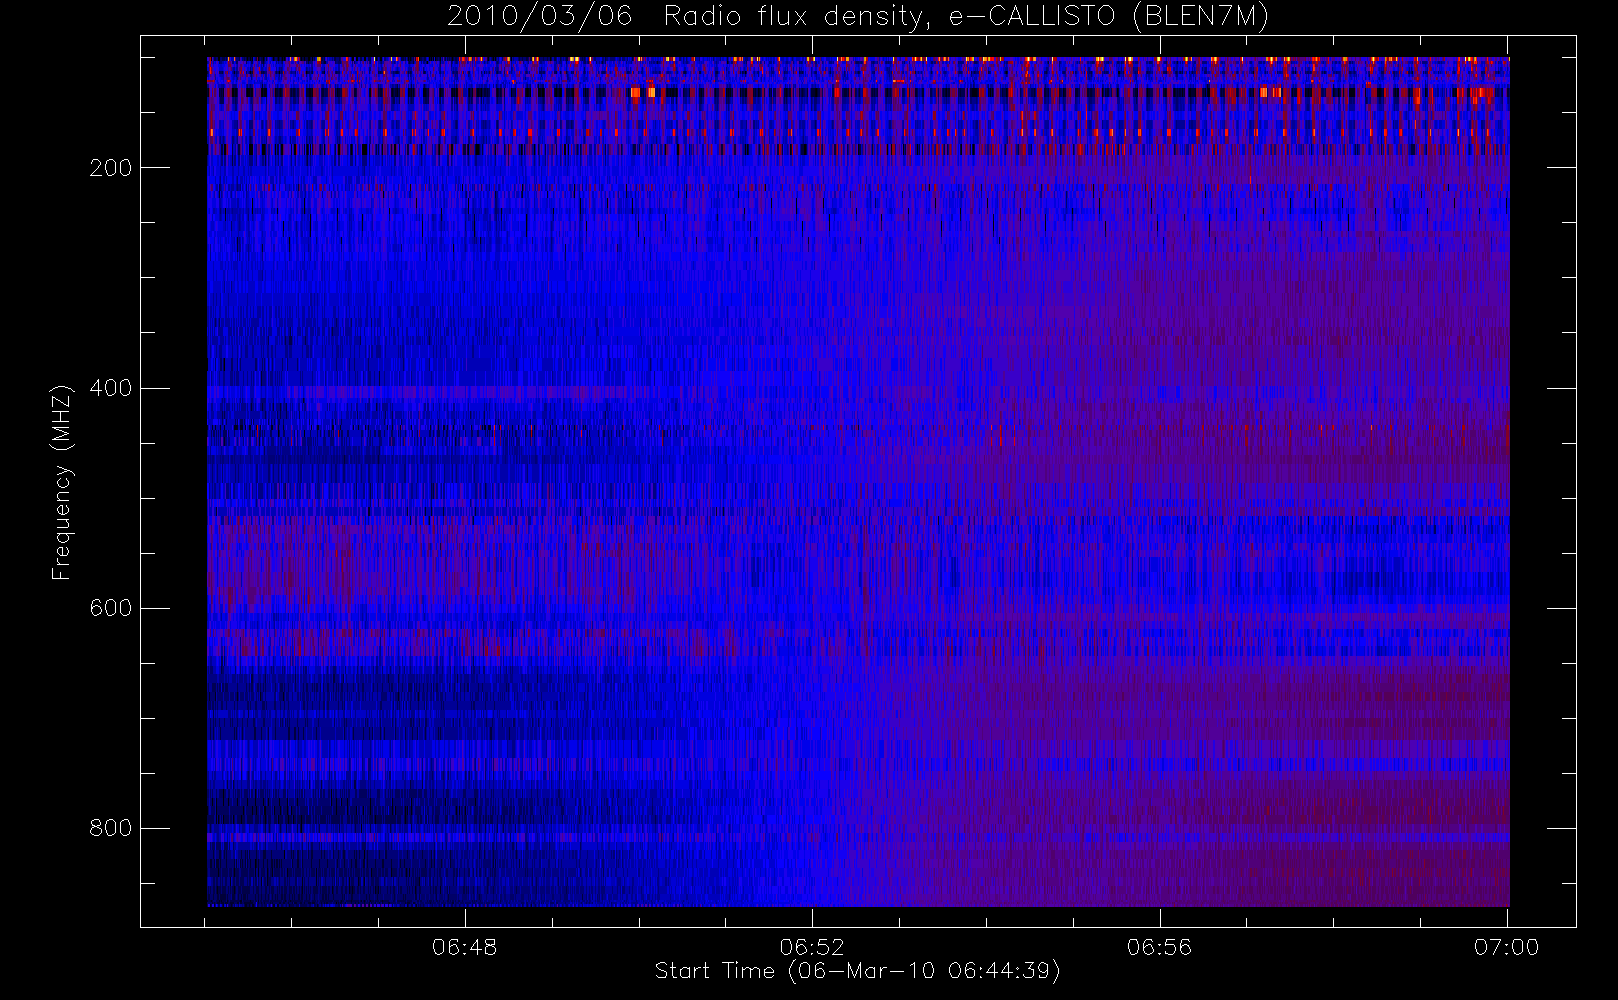
Task: Click the 06:48 time tick label
Action: 465,947
